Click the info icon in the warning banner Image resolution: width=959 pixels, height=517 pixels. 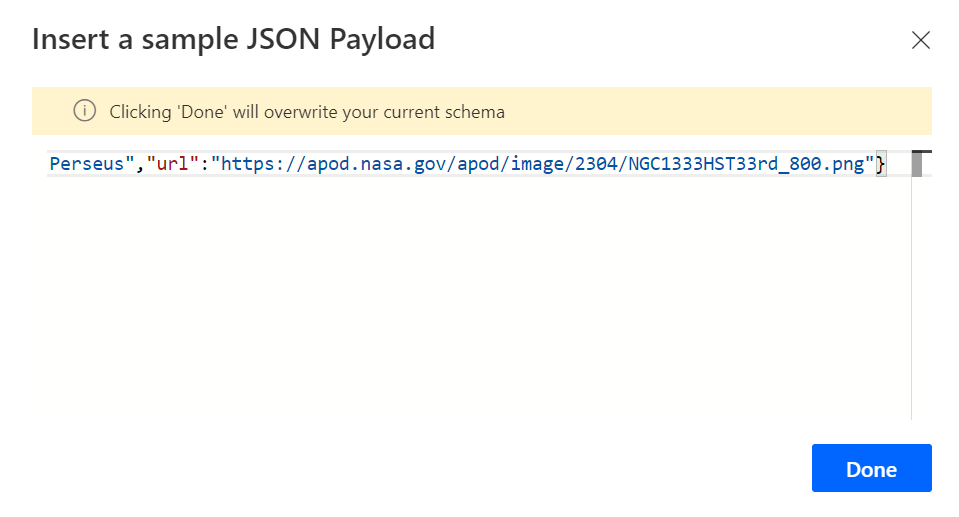point(85,111)
